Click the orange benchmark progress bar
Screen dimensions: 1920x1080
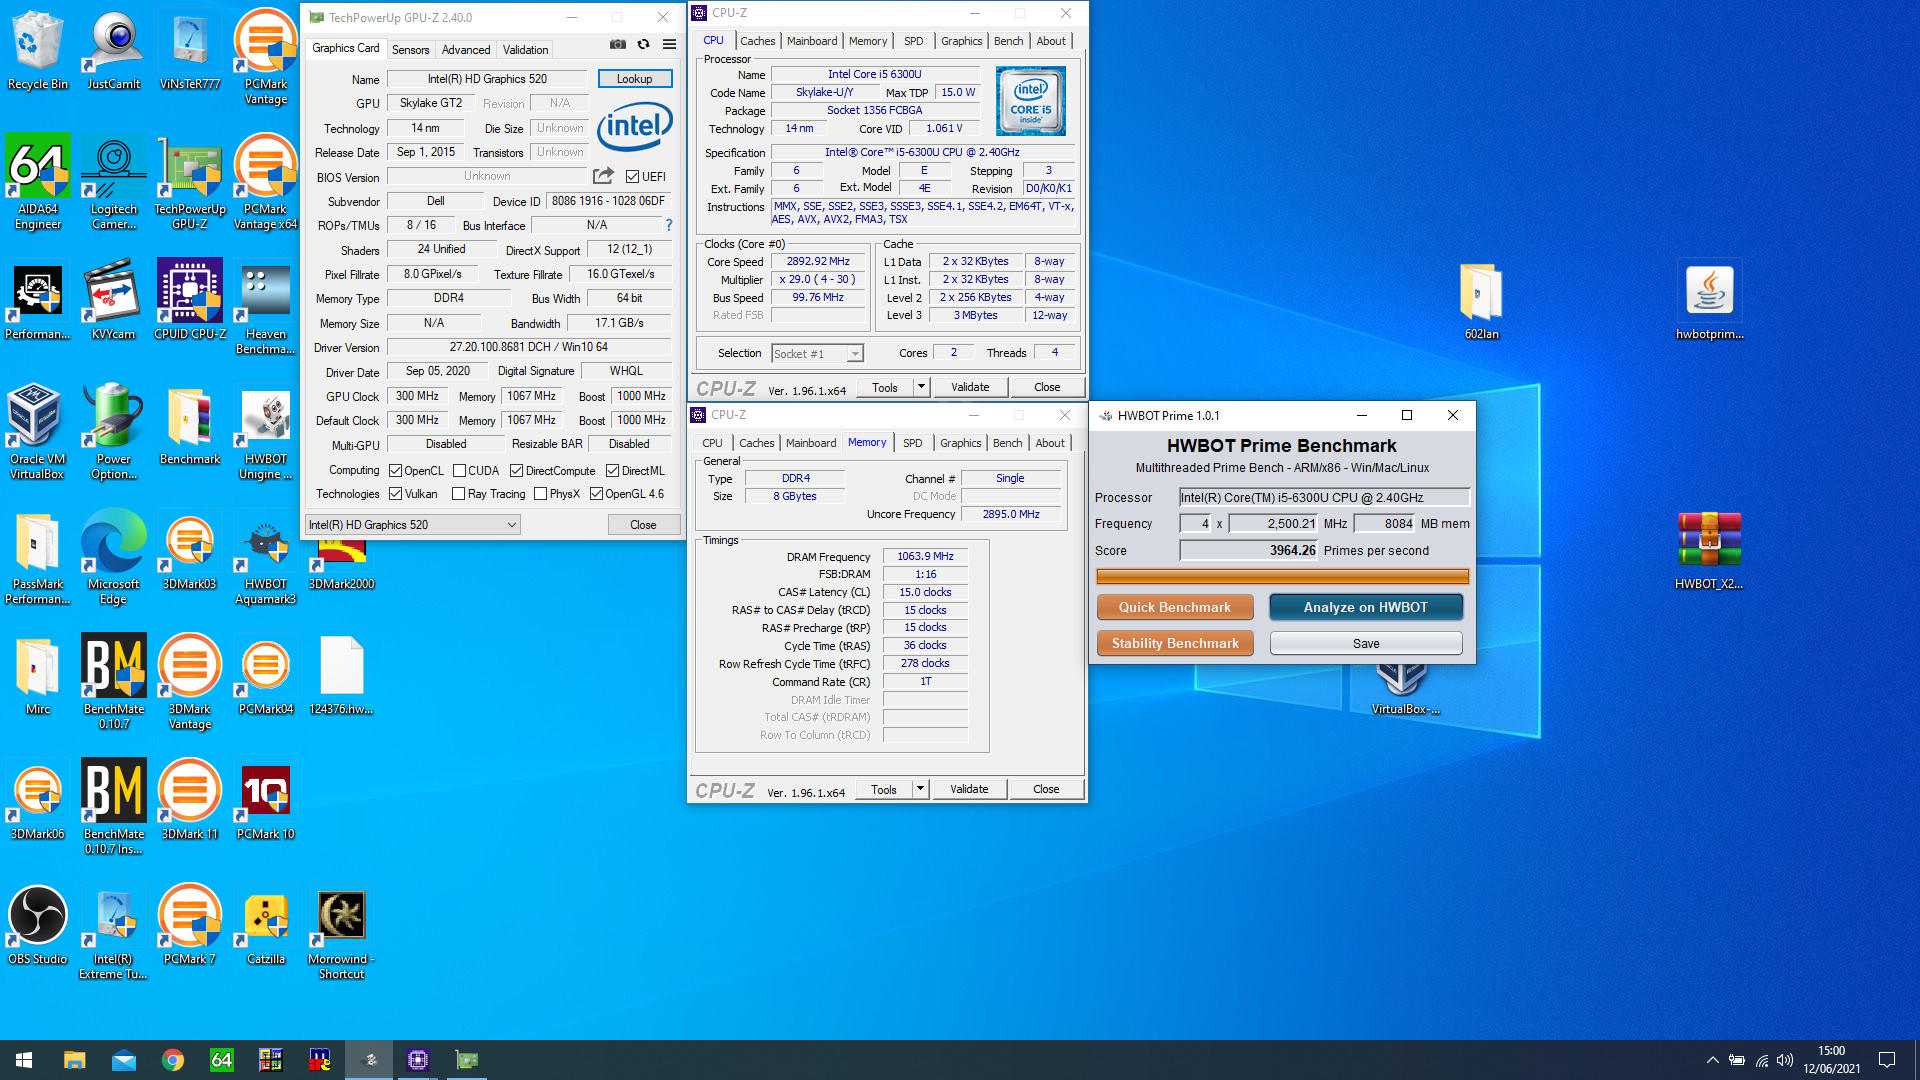(x=1283, y=576)
